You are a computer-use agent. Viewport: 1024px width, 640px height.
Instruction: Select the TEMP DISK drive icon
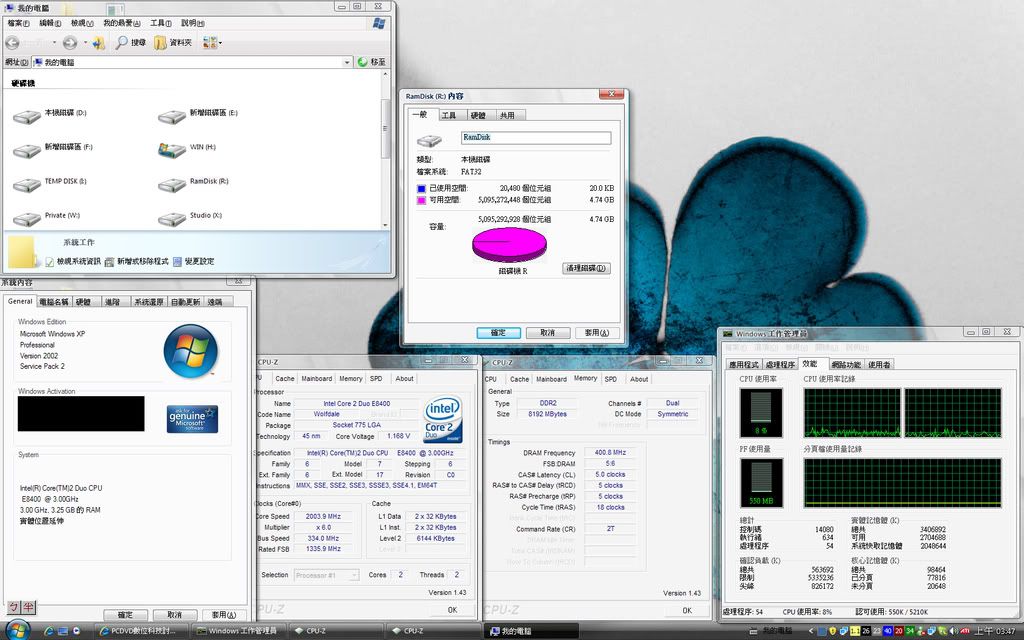coord(27,185)
